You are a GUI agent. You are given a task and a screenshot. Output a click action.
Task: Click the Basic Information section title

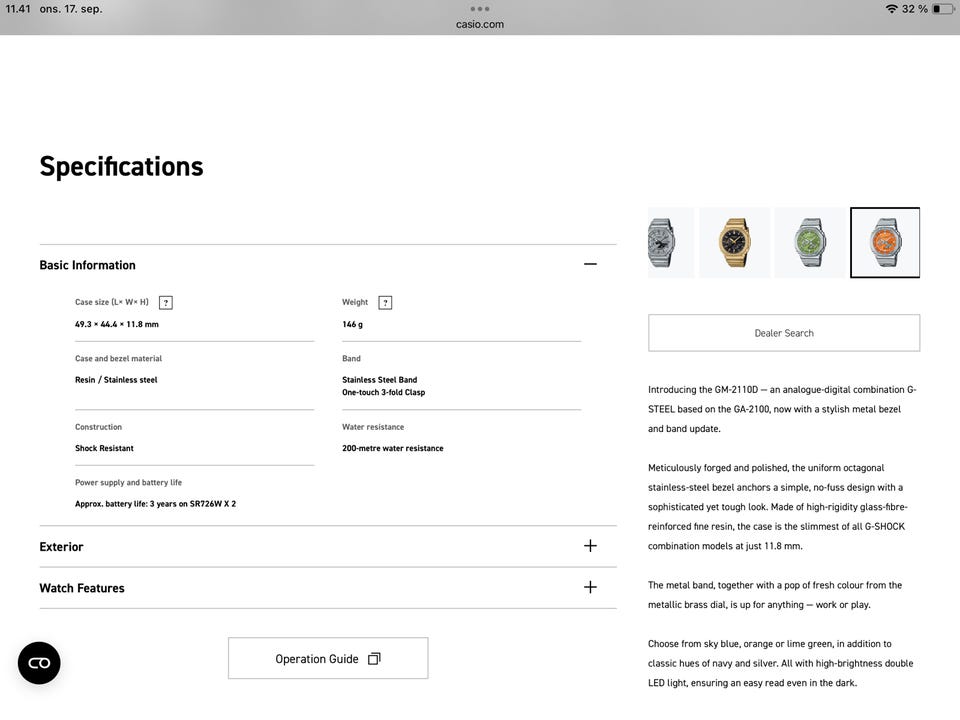pyautogui.click(x=88, y=265)
